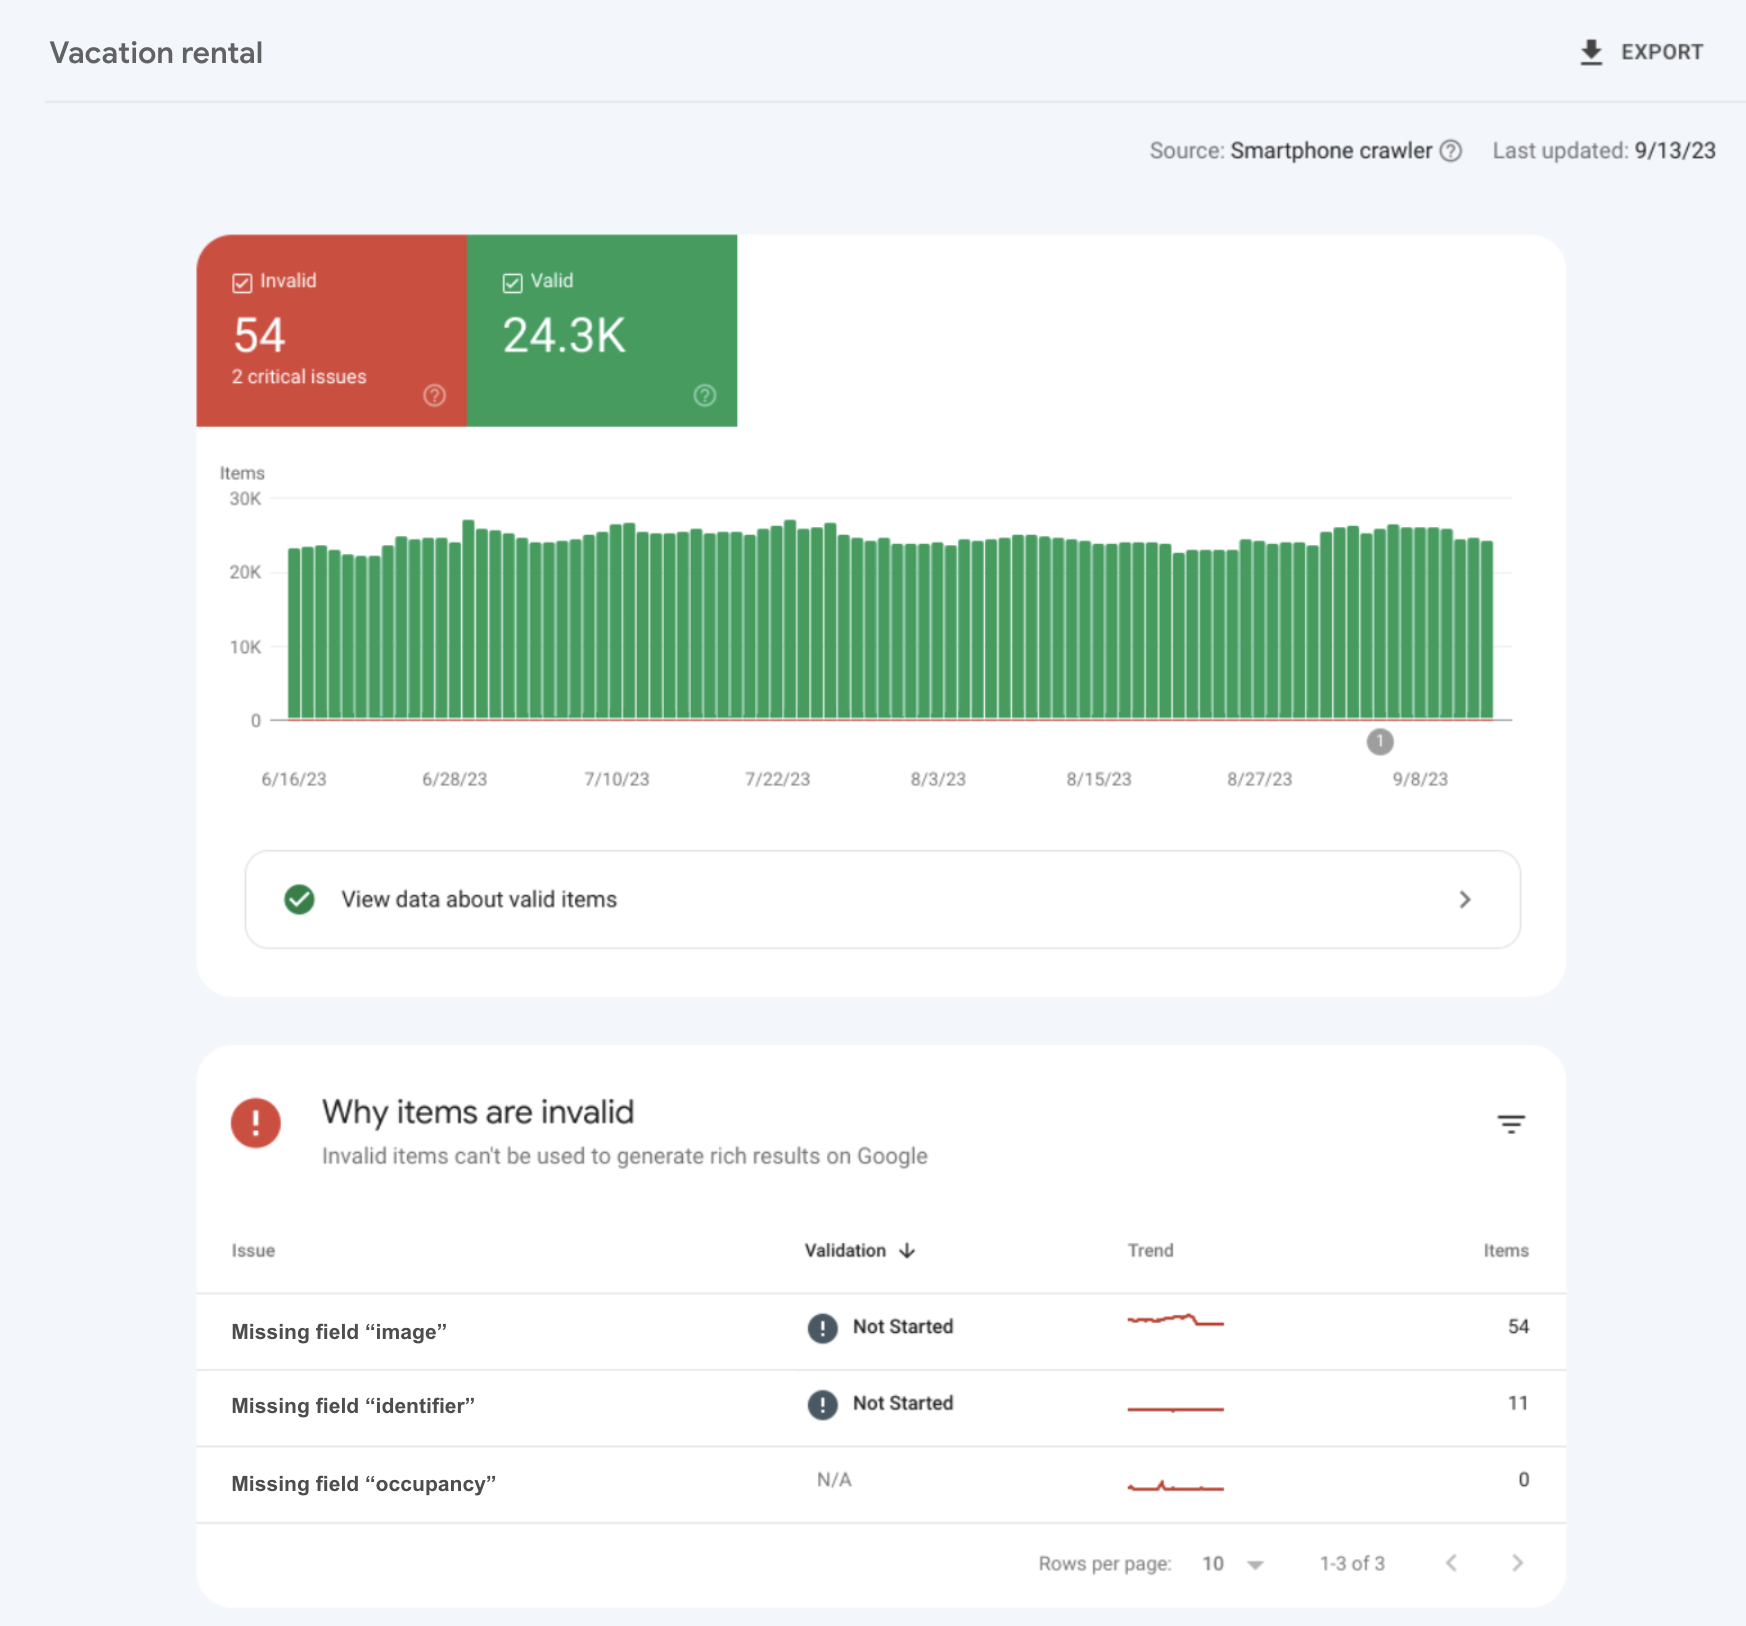Viewport: 1746px width, 1626px height.
Task: Click the red alert icon beside Why items are invalid
Action: pyautogui.click(x=256, y=1123)
